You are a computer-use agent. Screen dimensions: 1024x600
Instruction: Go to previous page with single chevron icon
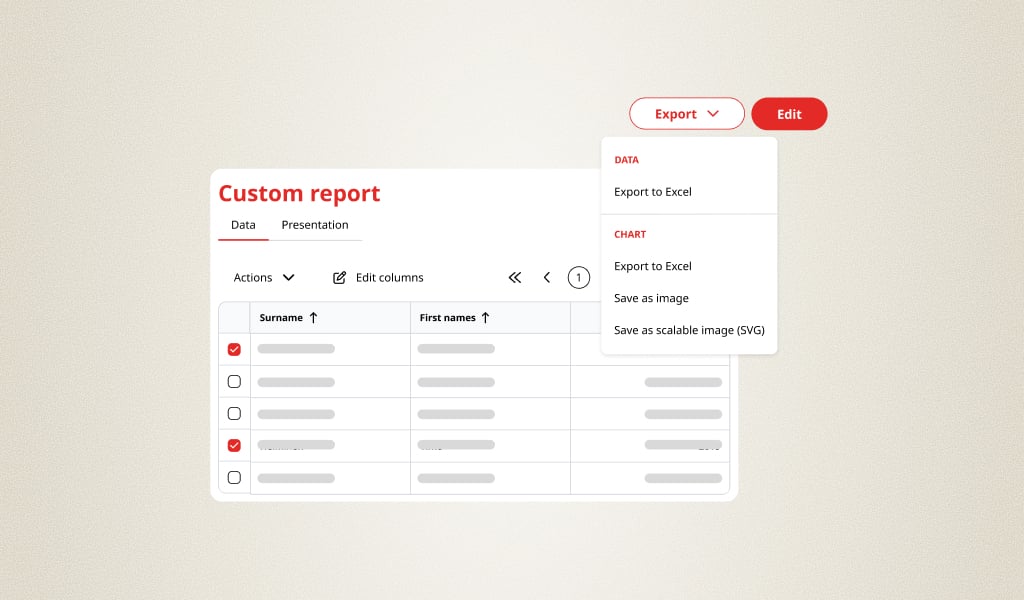[547, 277]
